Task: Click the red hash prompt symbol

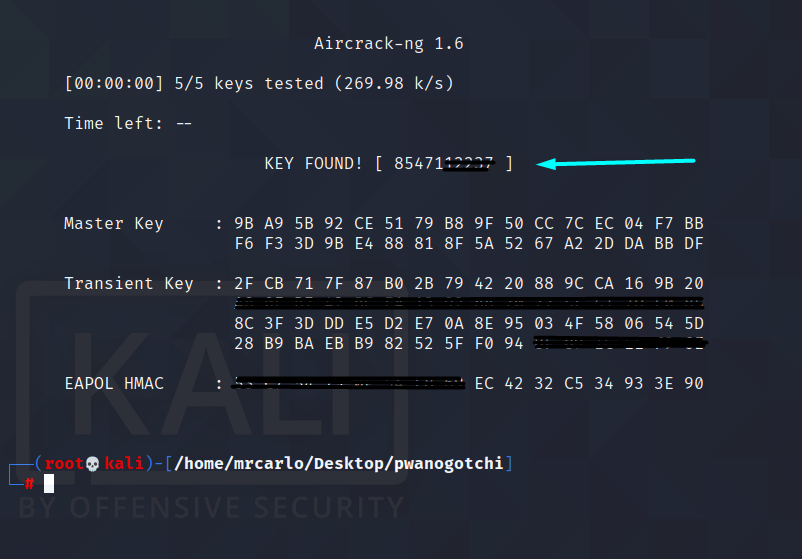Action: (x=29, y=483)
